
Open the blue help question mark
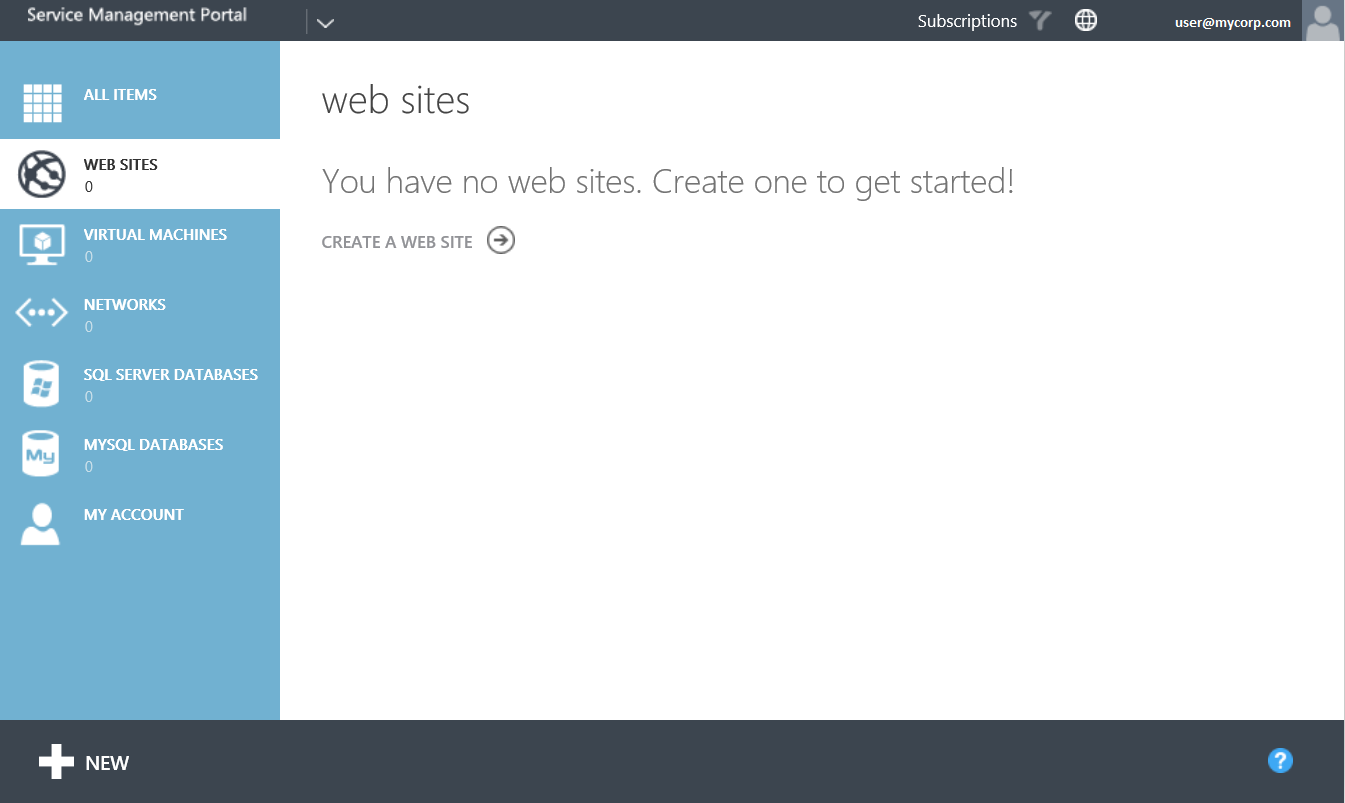[x=1280, y=761]
